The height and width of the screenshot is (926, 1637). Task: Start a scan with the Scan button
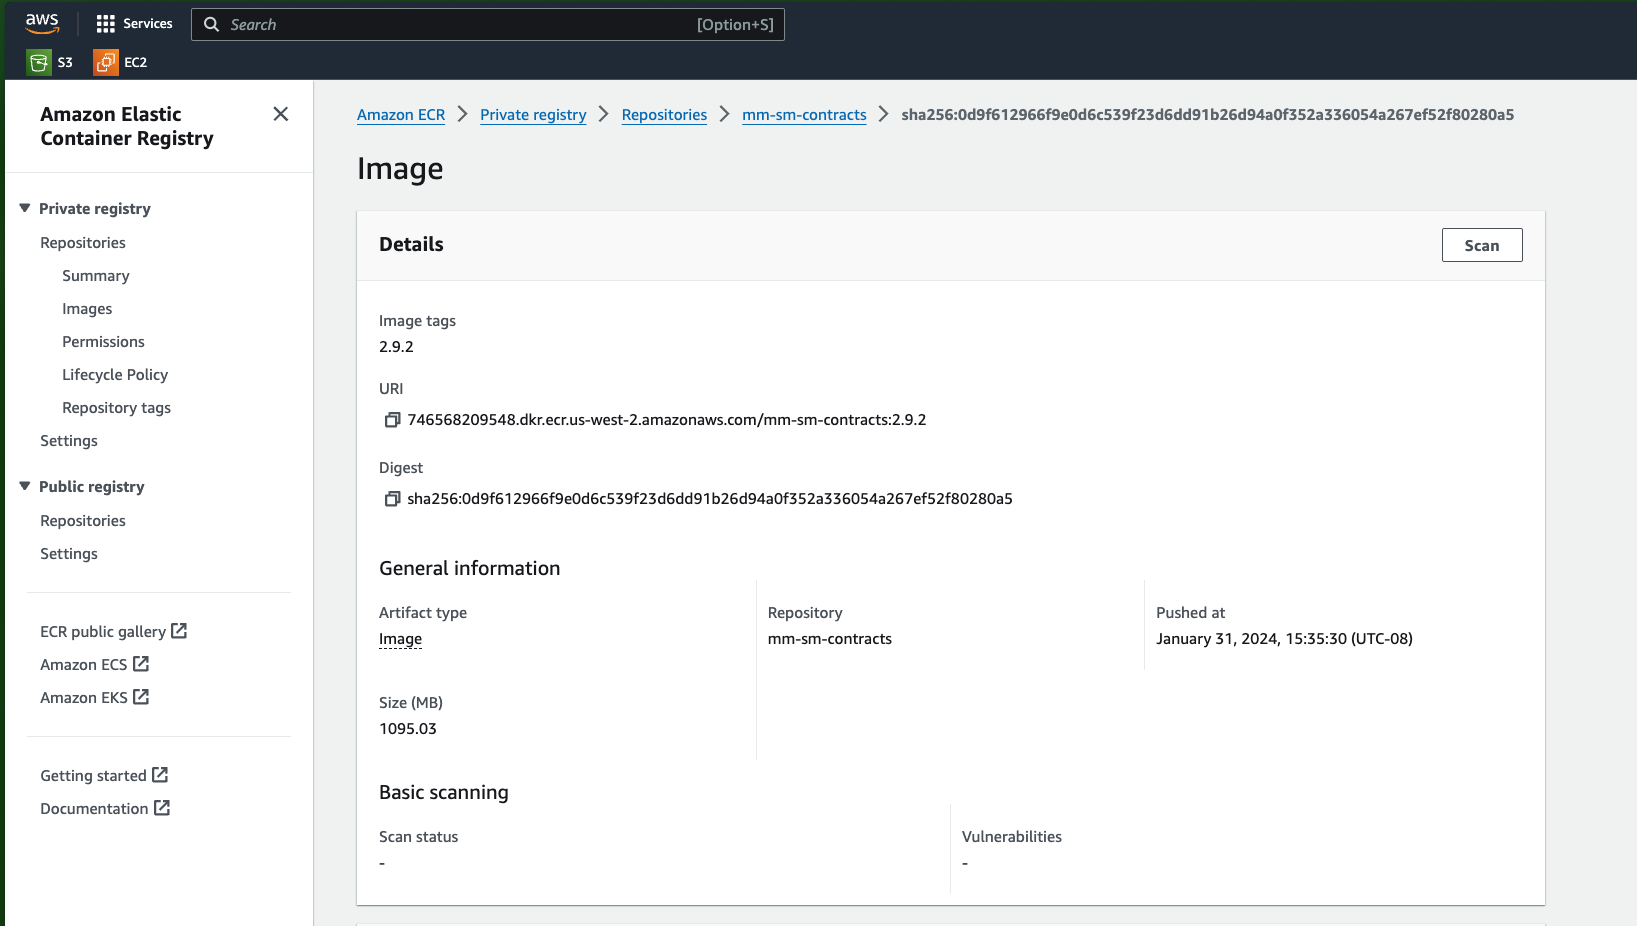[x=1482, y=245]
